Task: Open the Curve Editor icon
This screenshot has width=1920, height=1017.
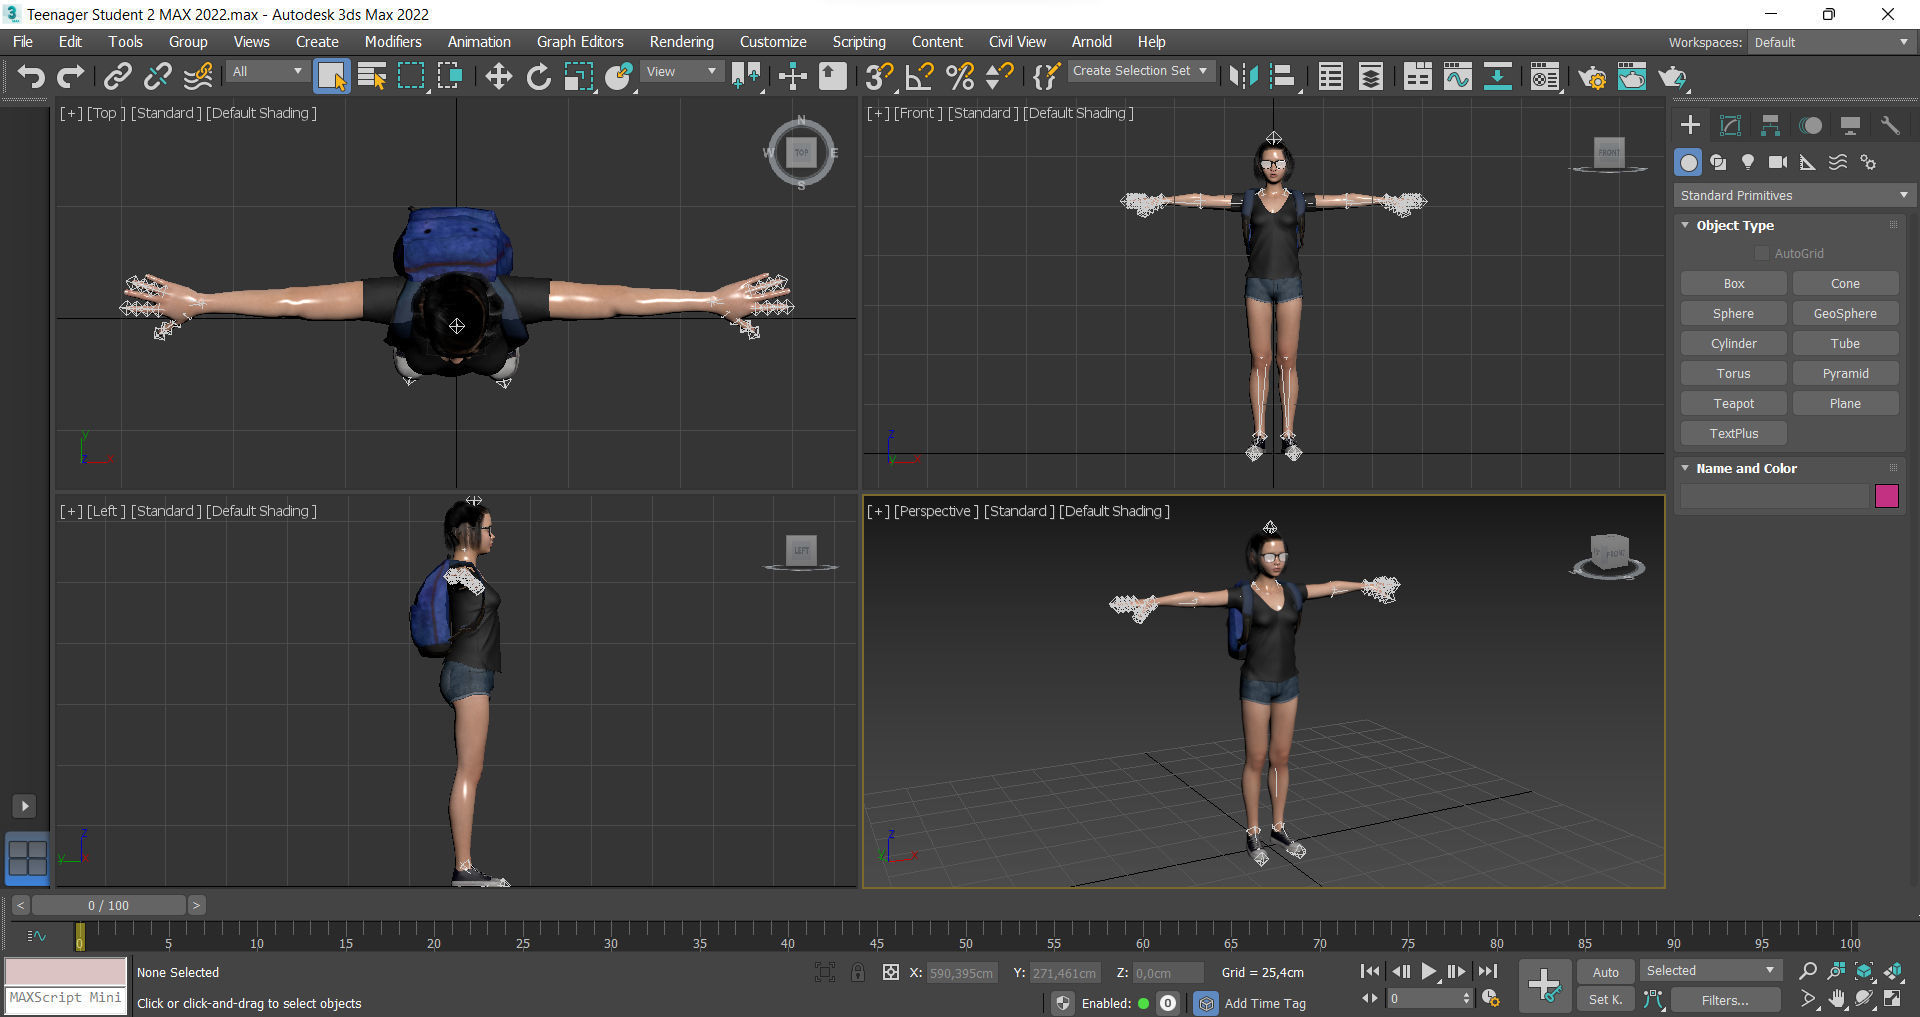Action: click(1457, 76)
